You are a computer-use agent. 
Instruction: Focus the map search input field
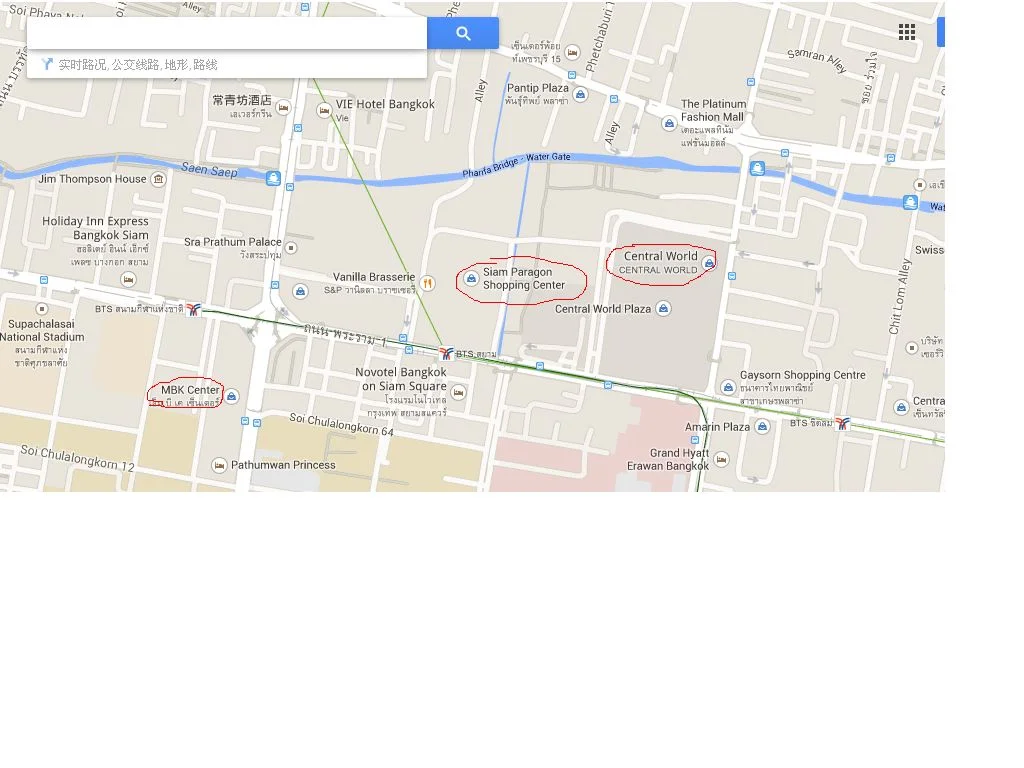(227, 33)
